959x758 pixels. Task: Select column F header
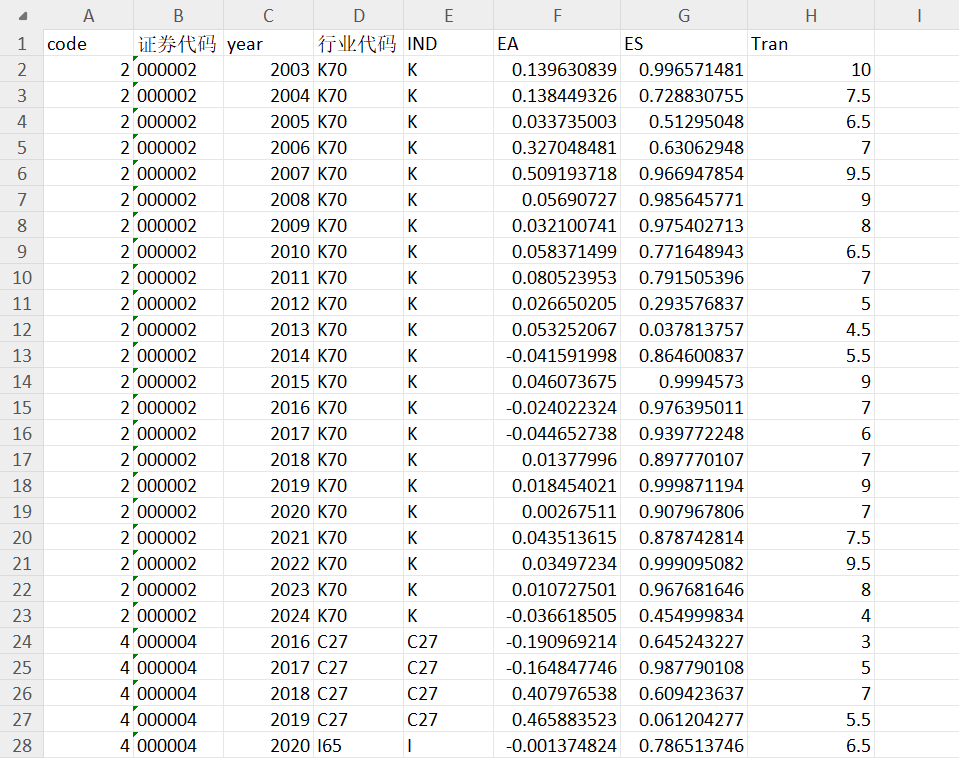tap(557, 15)
